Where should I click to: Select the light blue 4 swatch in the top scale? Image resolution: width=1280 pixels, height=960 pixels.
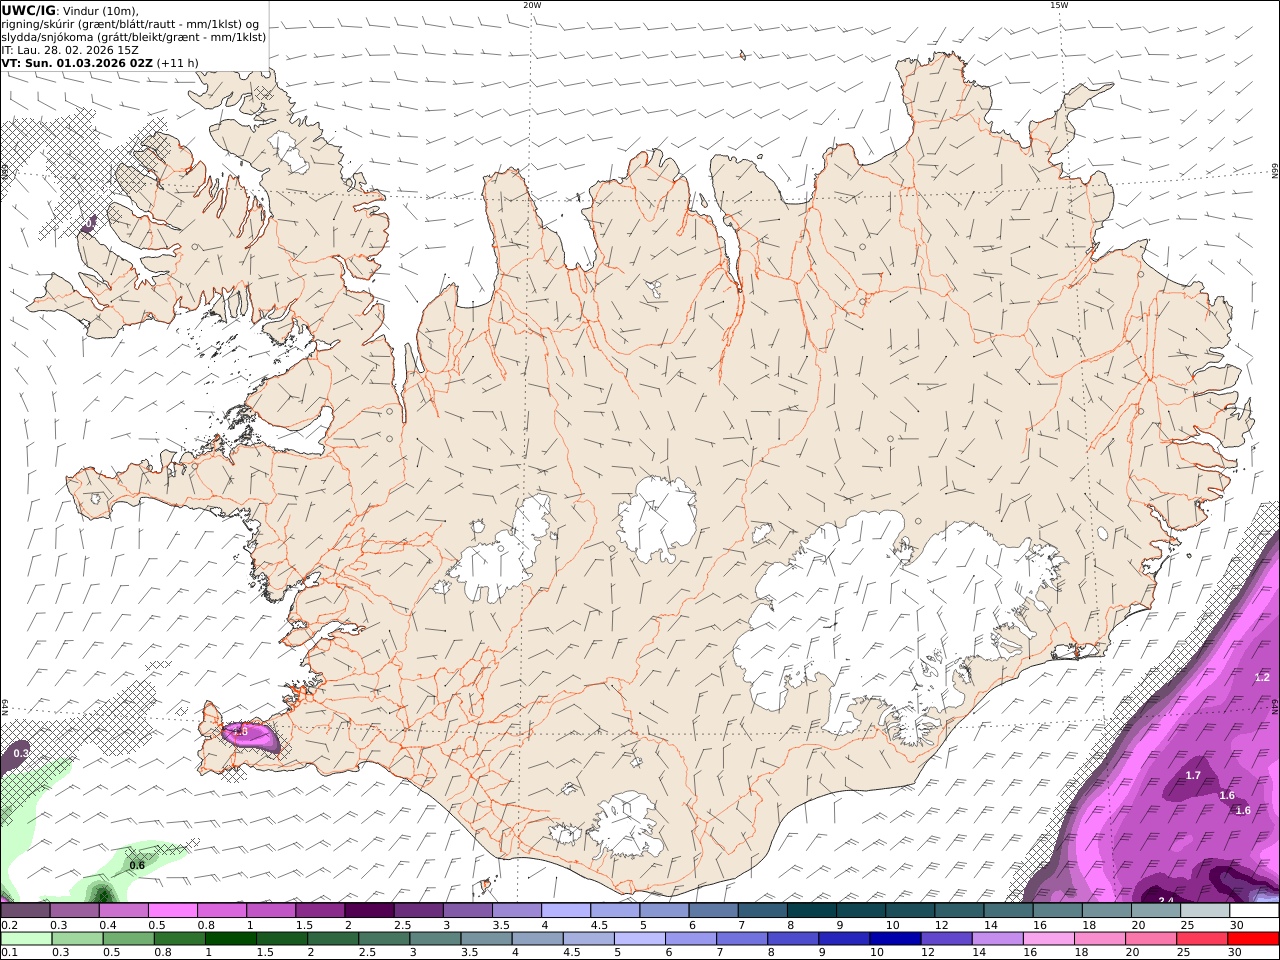point(565,911)
